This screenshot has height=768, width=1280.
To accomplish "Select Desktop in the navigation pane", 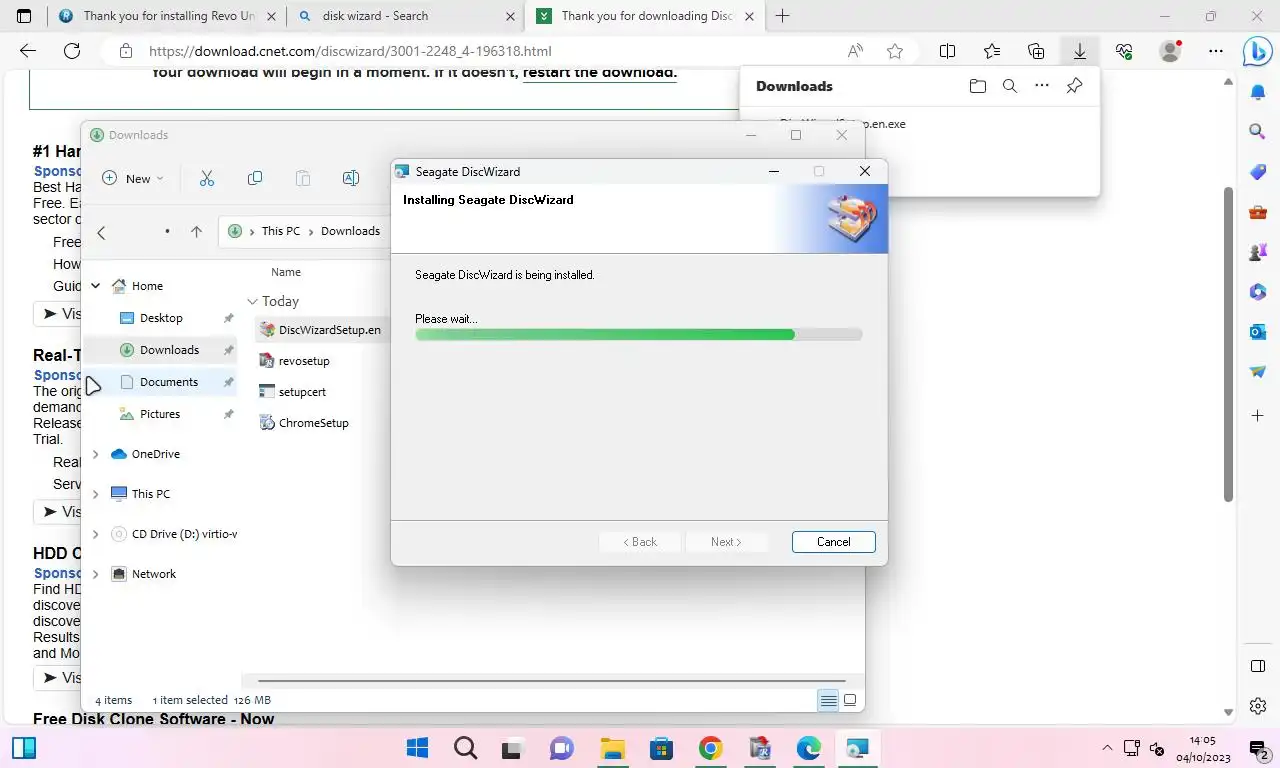I will [x=161, y=318].
